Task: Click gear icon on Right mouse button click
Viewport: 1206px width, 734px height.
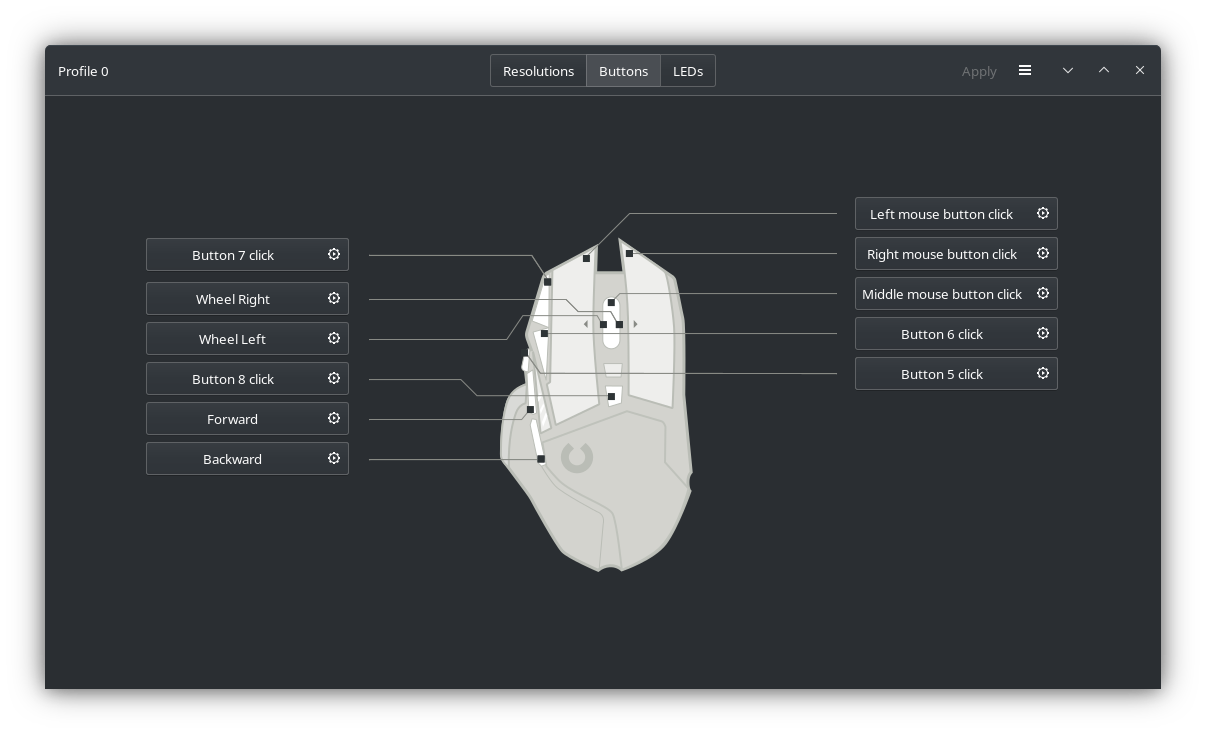Action: pyautogui.click(x=1043, y=253)
